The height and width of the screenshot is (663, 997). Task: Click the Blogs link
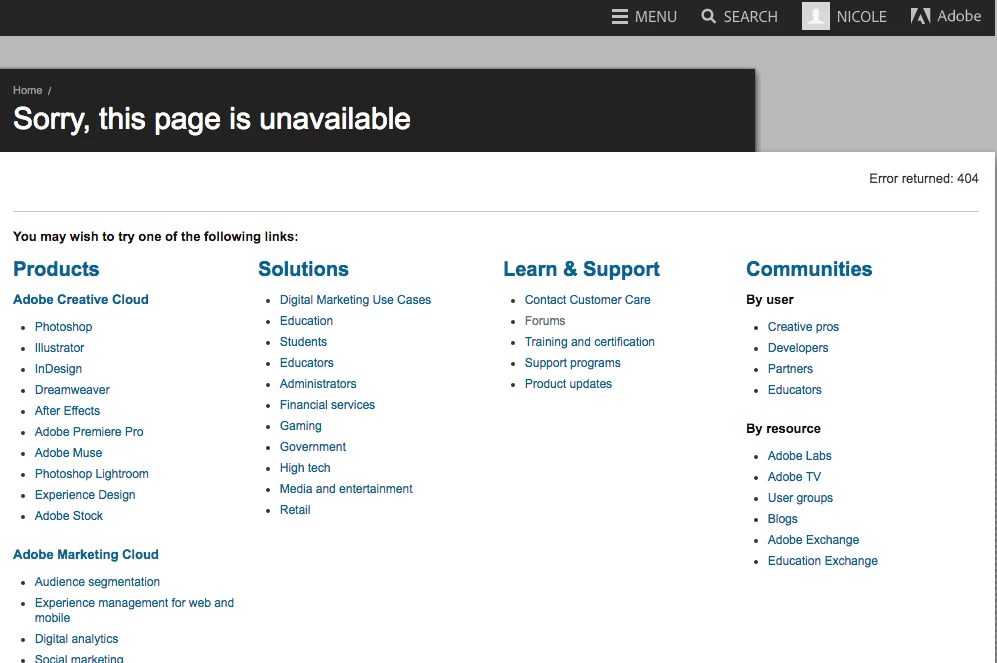pos(782,519)
